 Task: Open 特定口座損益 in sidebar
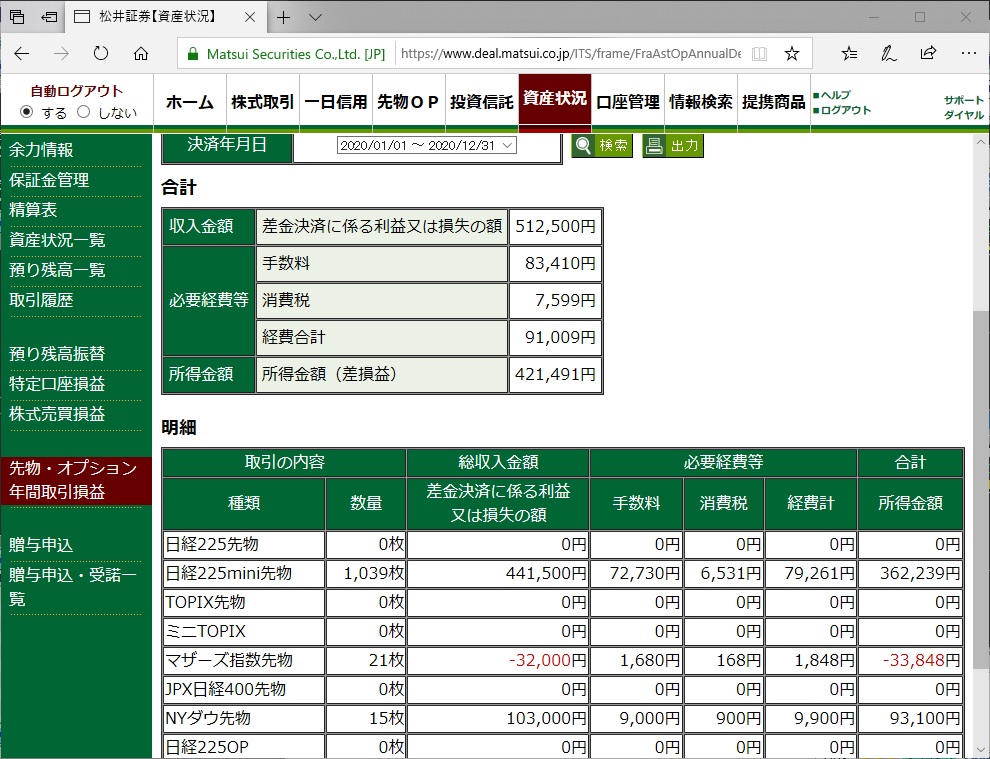[57, 384]
